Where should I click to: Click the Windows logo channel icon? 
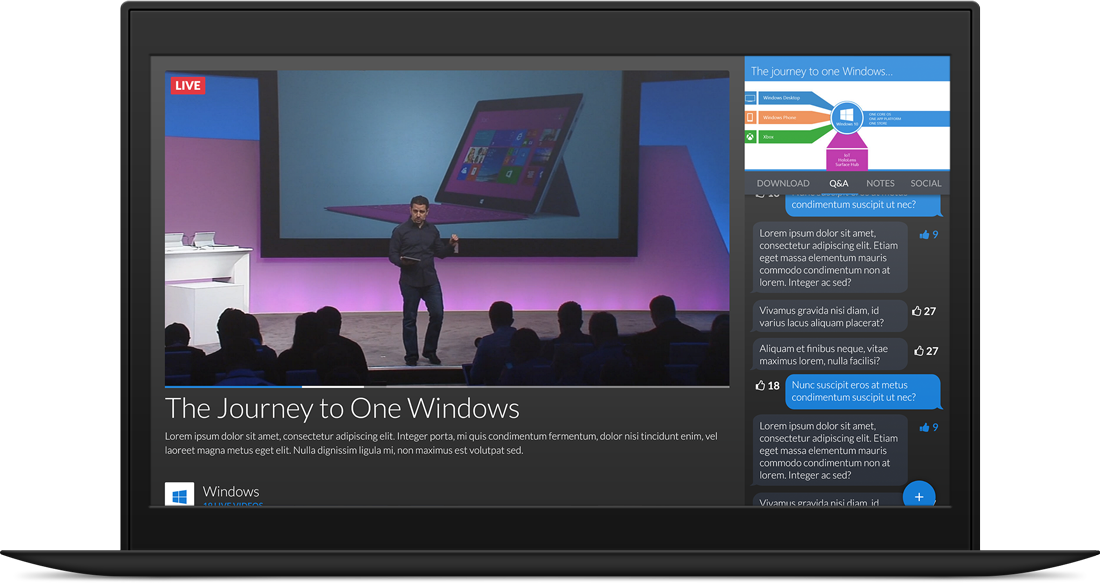(179, 494)
